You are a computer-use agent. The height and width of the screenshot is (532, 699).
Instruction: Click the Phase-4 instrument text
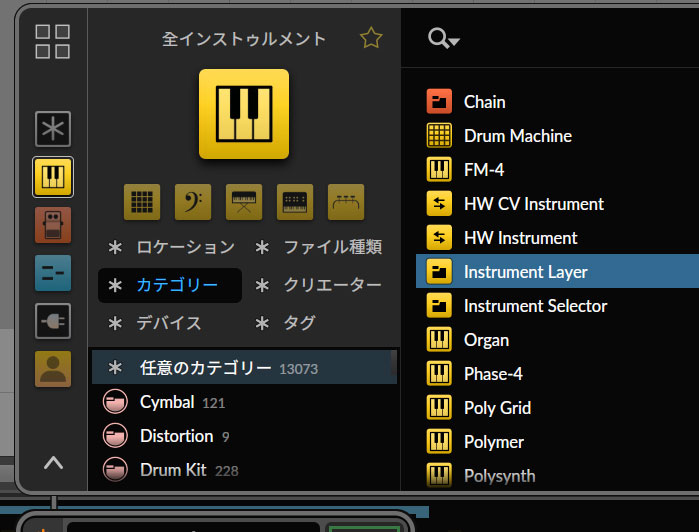(x=493, y=374)
